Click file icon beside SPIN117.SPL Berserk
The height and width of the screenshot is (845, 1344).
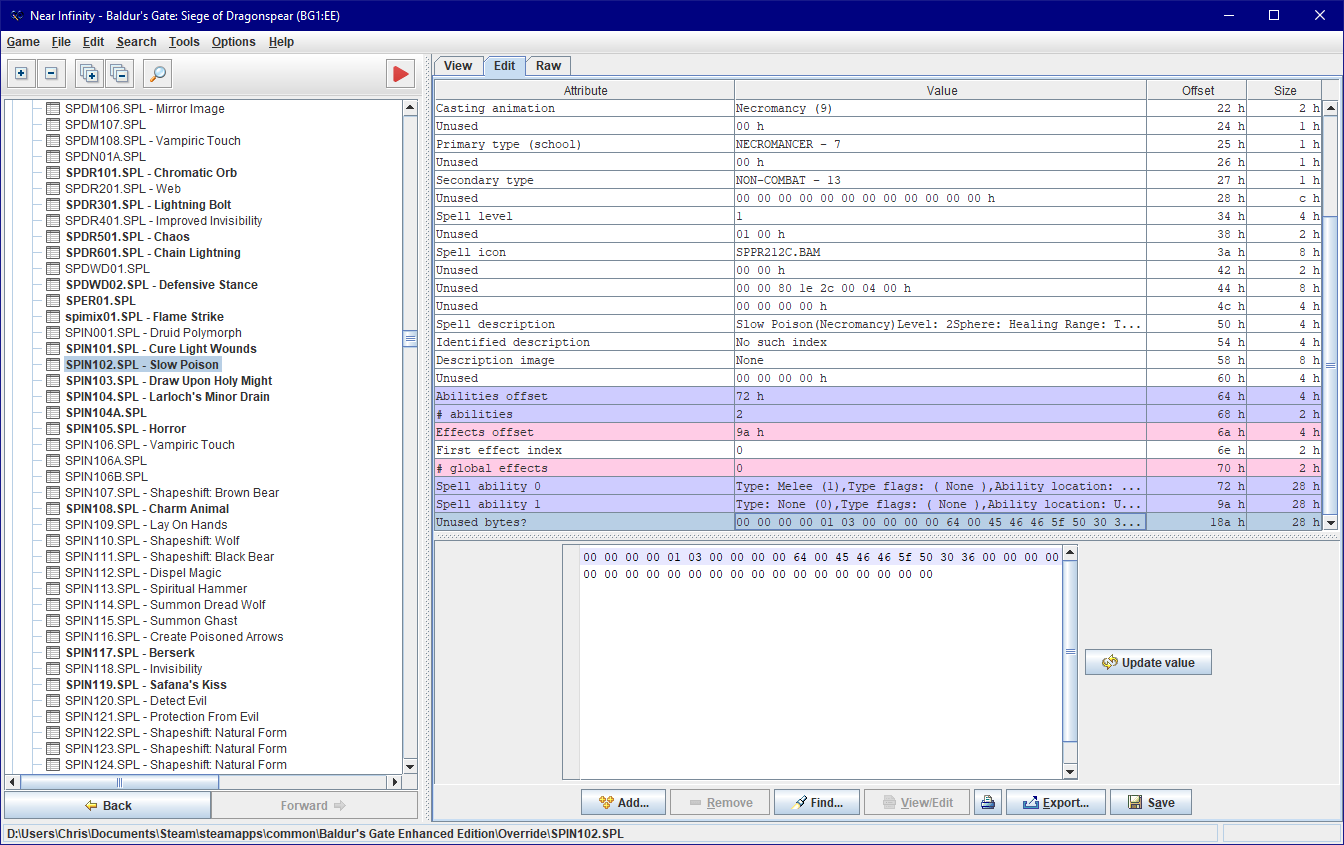(x=54, y=653)
